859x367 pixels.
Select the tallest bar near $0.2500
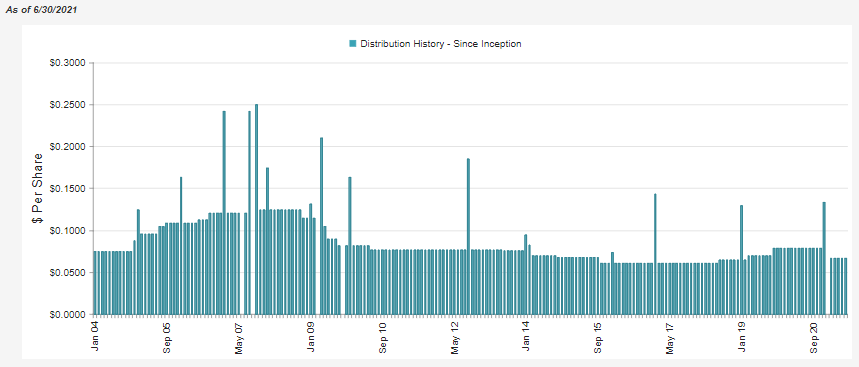pyautogui.click(x=256, y=209)
